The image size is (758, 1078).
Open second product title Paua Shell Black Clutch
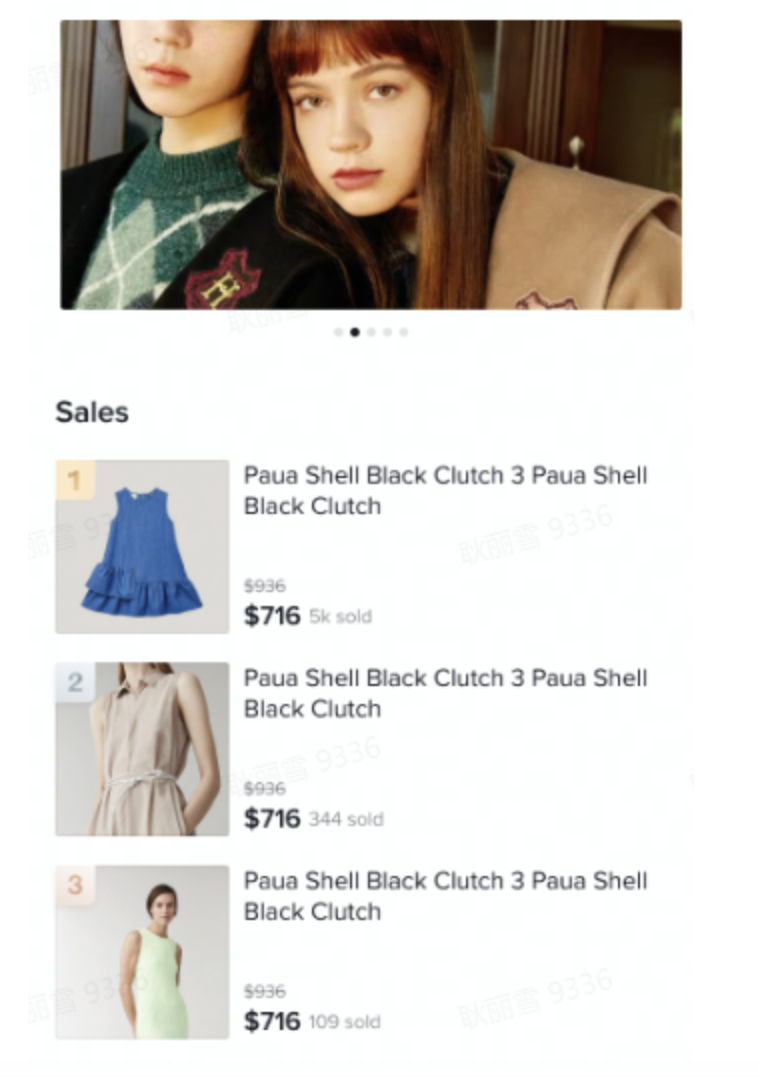pos(445,694)
